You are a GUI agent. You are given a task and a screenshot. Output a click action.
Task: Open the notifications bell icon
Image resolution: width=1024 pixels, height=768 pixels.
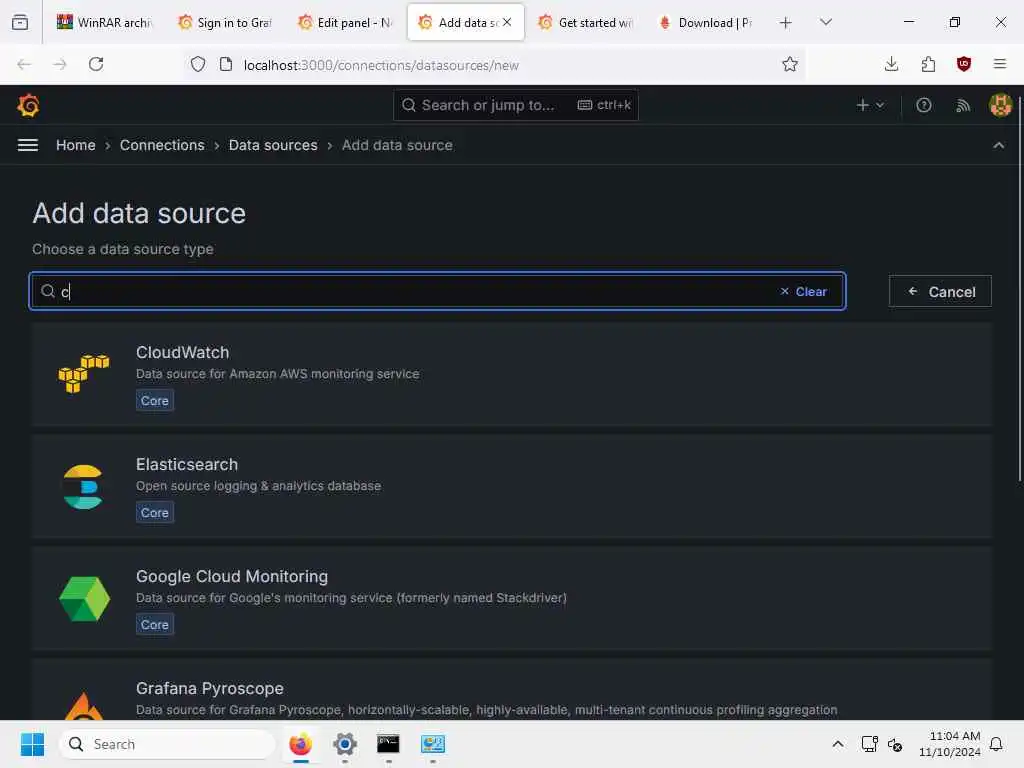(x=996, y=744)
